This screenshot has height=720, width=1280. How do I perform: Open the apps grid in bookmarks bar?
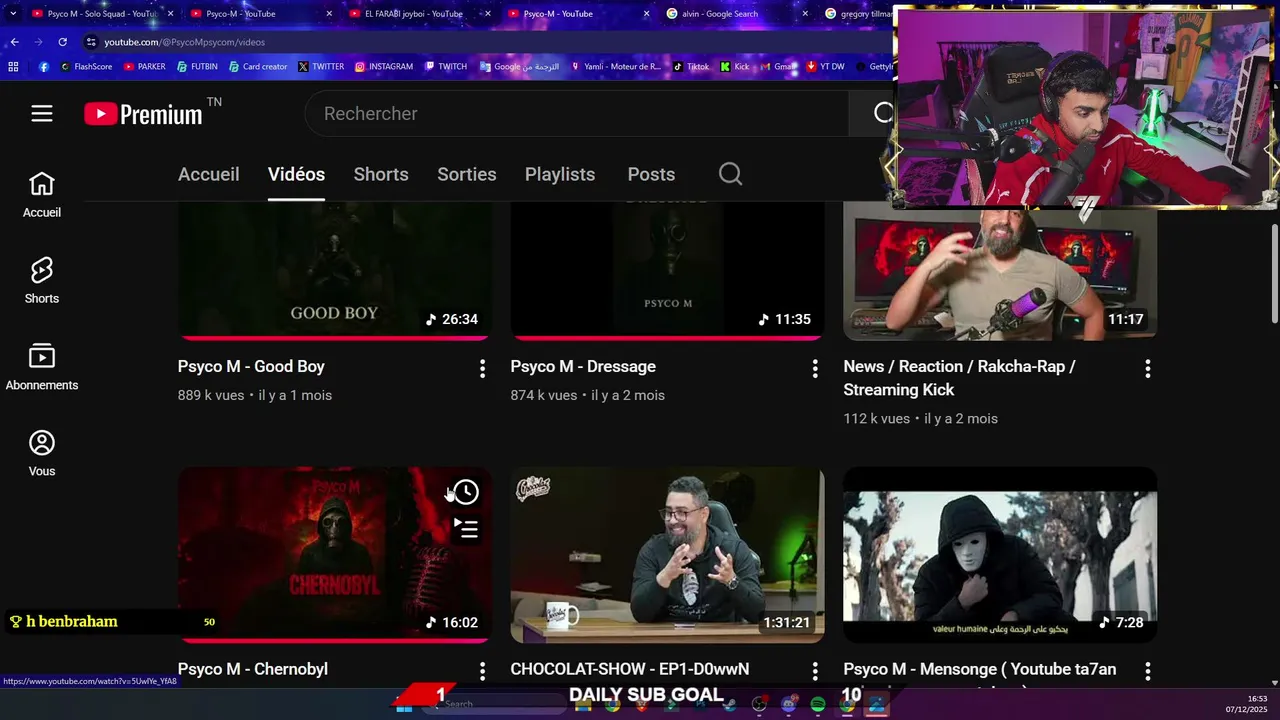(13, 67)
